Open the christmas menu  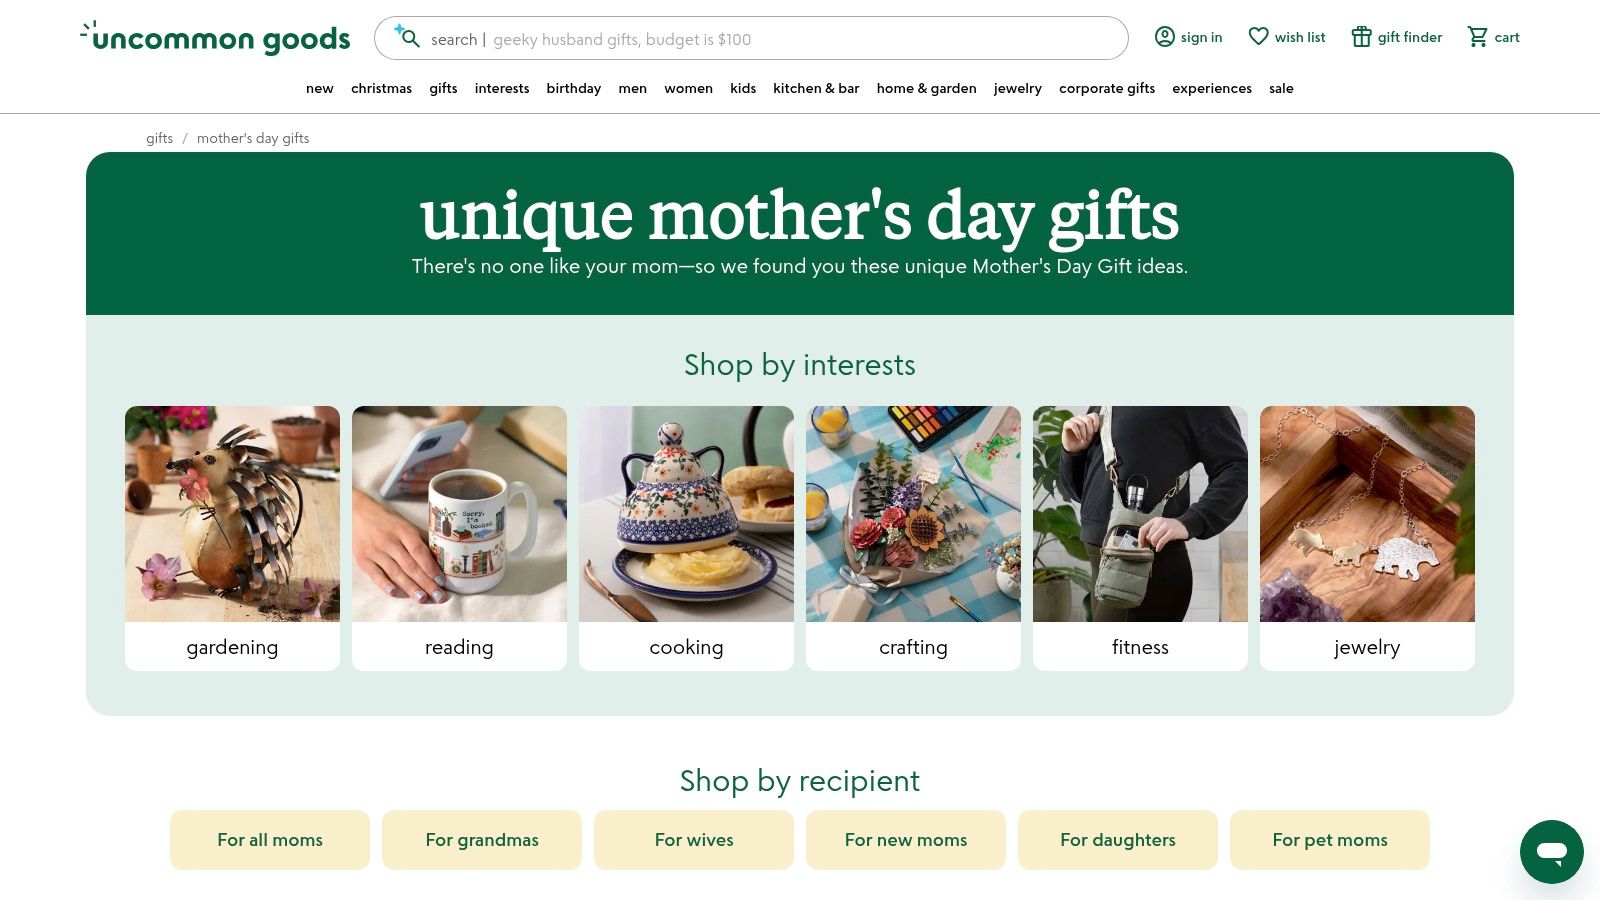coord(381,88)
